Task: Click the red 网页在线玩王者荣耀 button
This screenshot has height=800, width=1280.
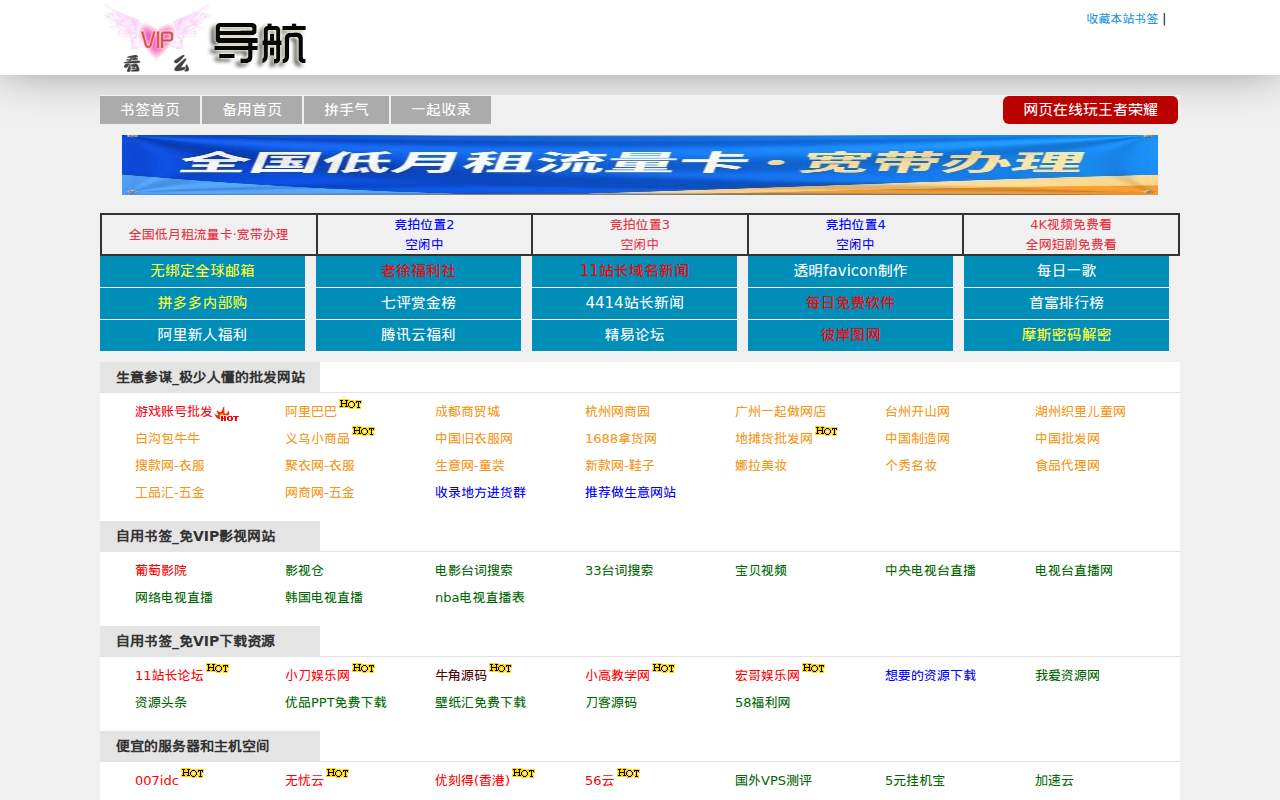Action: [x=1090, y=110]
